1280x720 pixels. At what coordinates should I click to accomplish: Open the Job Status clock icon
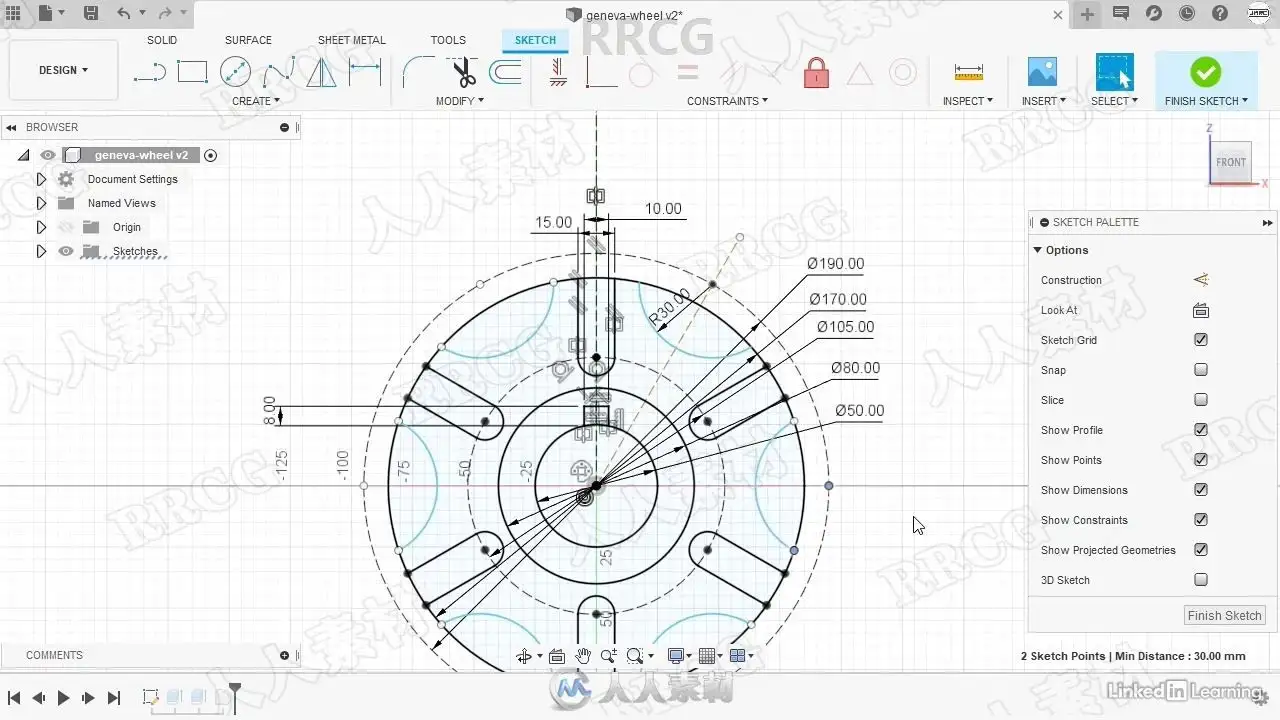click(x=1186, y=13)
